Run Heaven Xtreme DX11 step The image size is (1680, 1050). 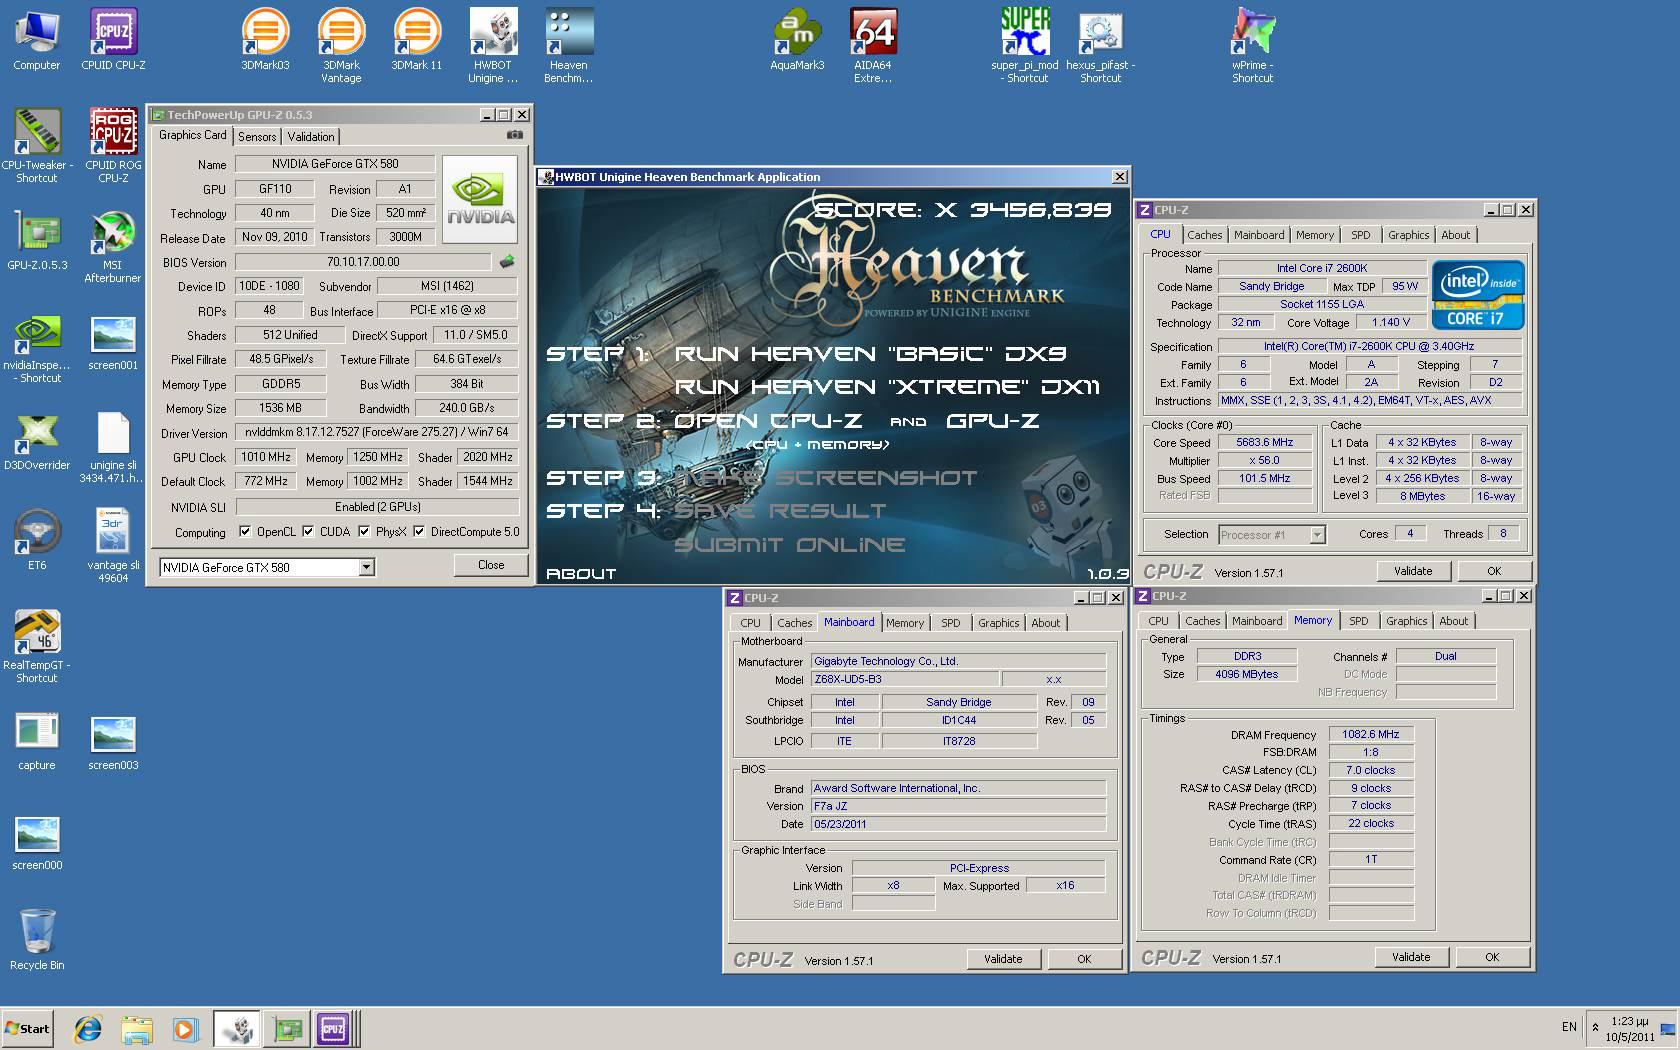click(887, 387)
